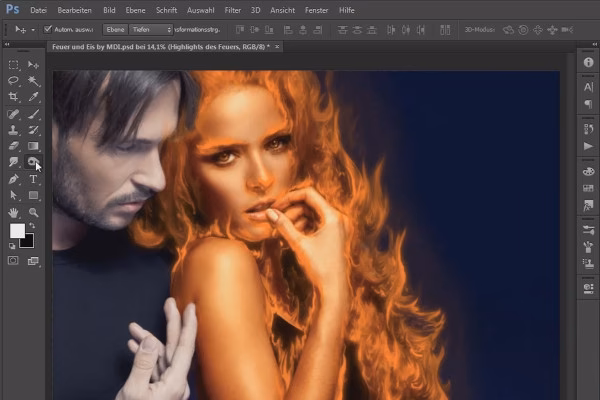The width and height of the screenshot is (600, 400).
Task: Toggle the Autom. auswählen checkbox
Action: tap(47, 29)
